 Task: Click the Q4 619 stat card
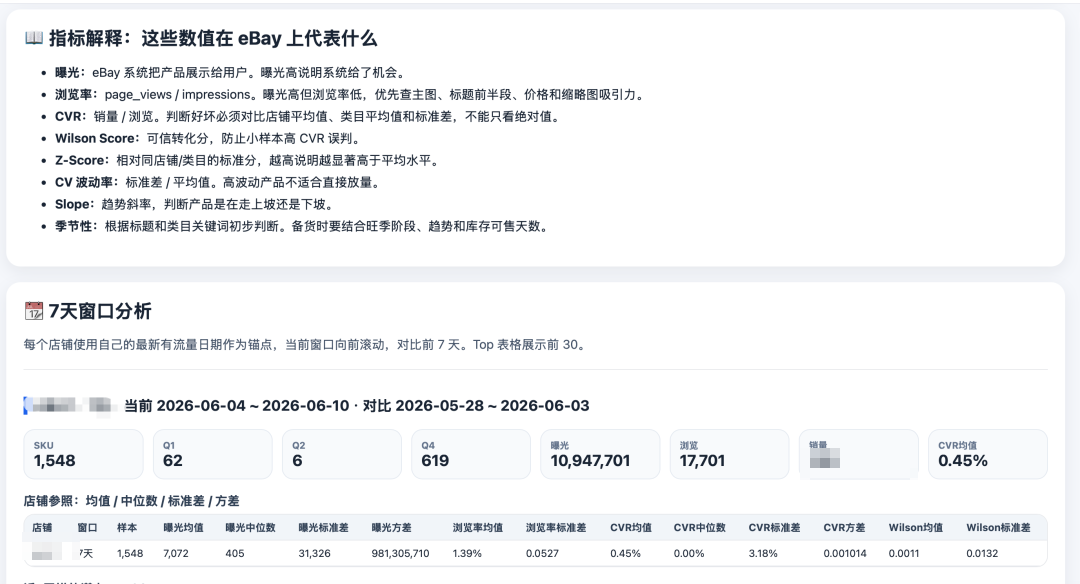pyautogui.click(x=471, y=454)
